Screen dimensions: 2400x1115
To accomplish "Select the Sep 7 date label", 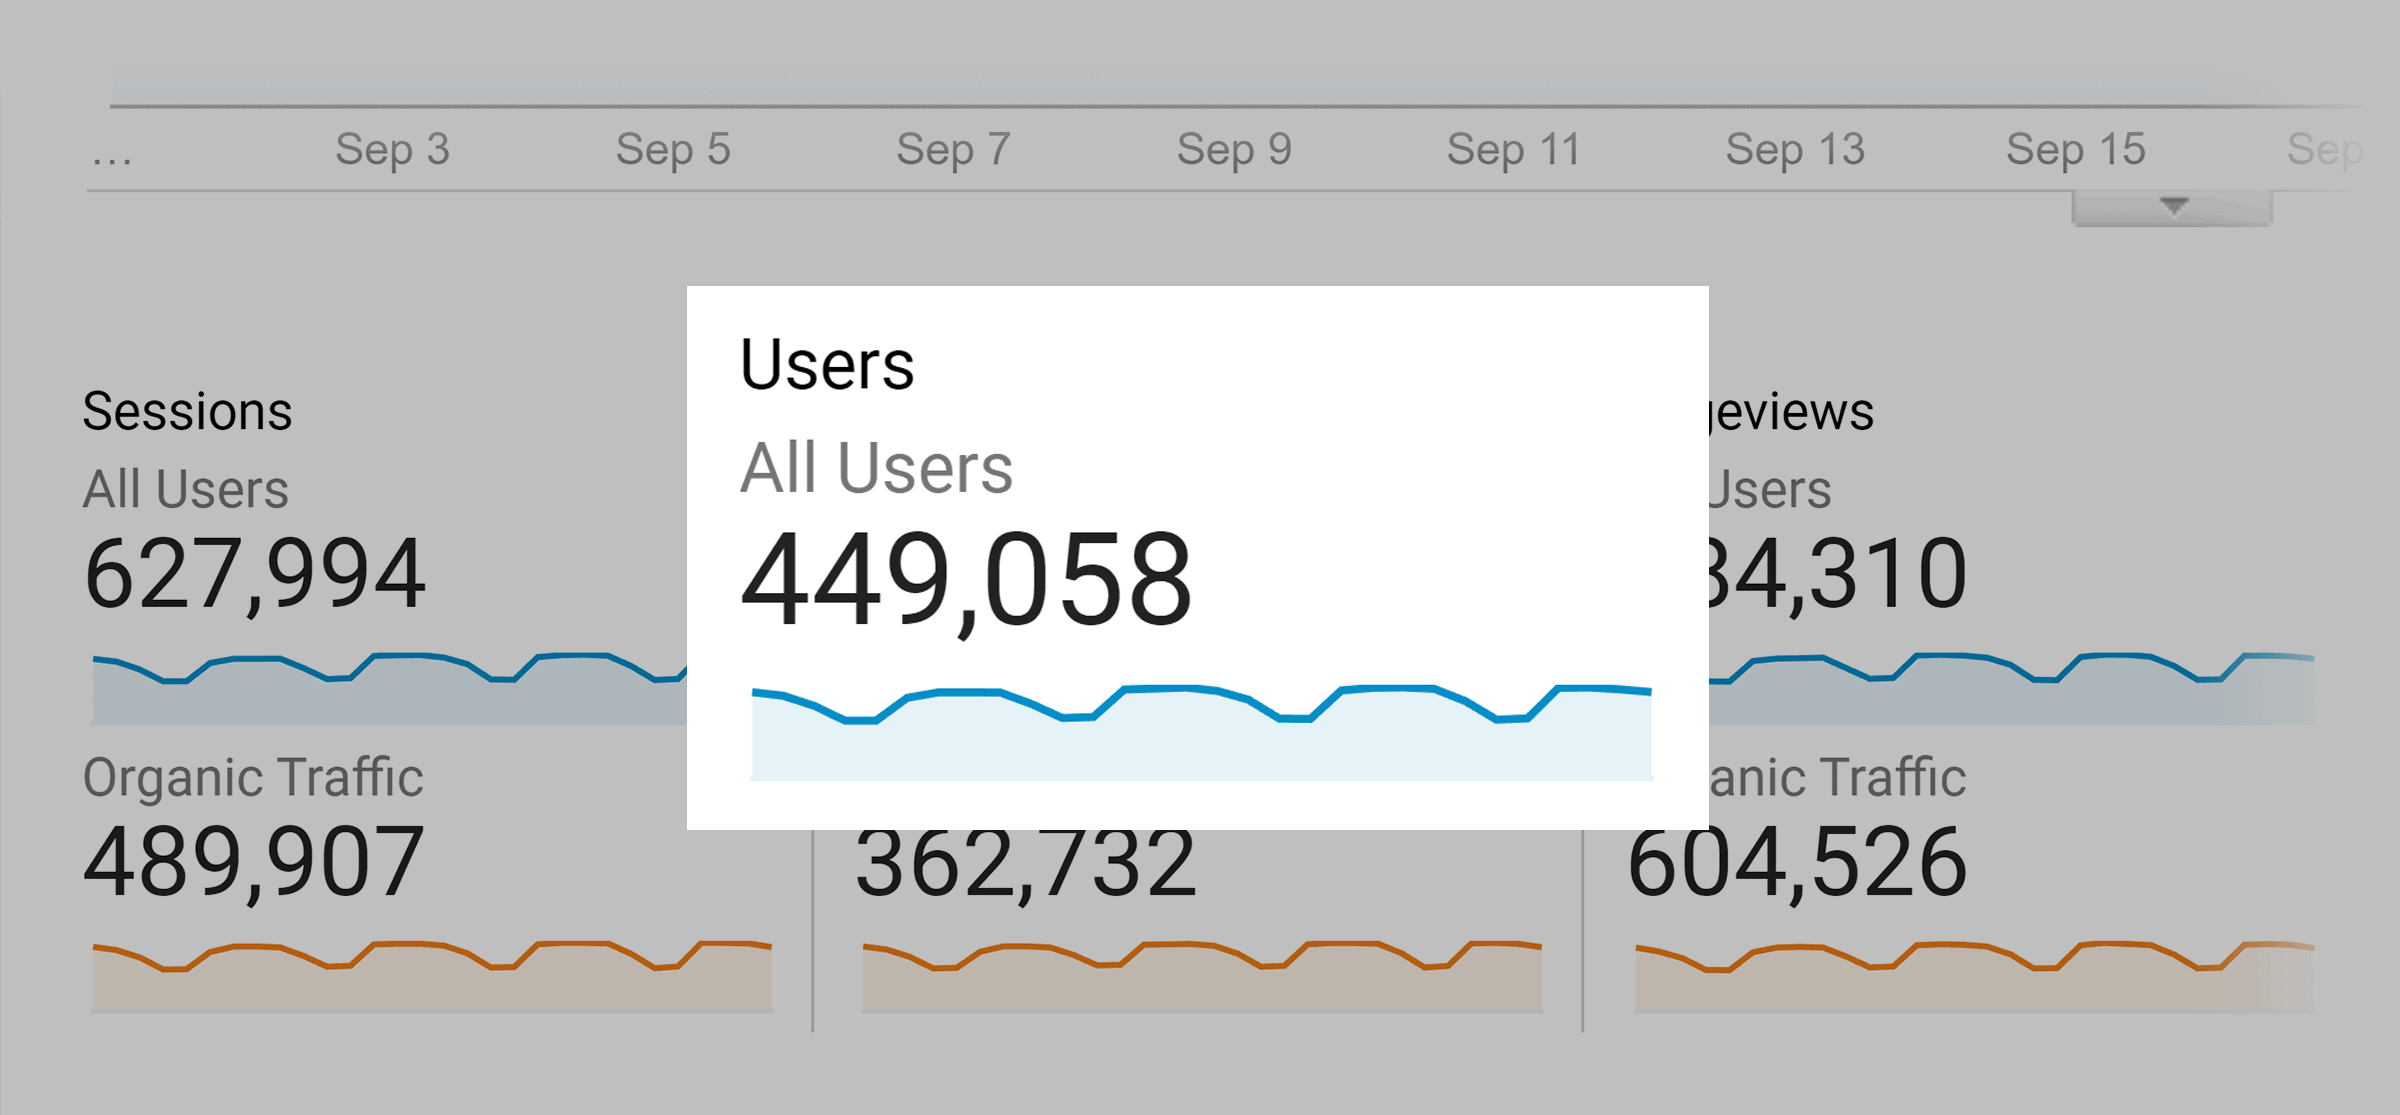I will (x=955, y=149).
